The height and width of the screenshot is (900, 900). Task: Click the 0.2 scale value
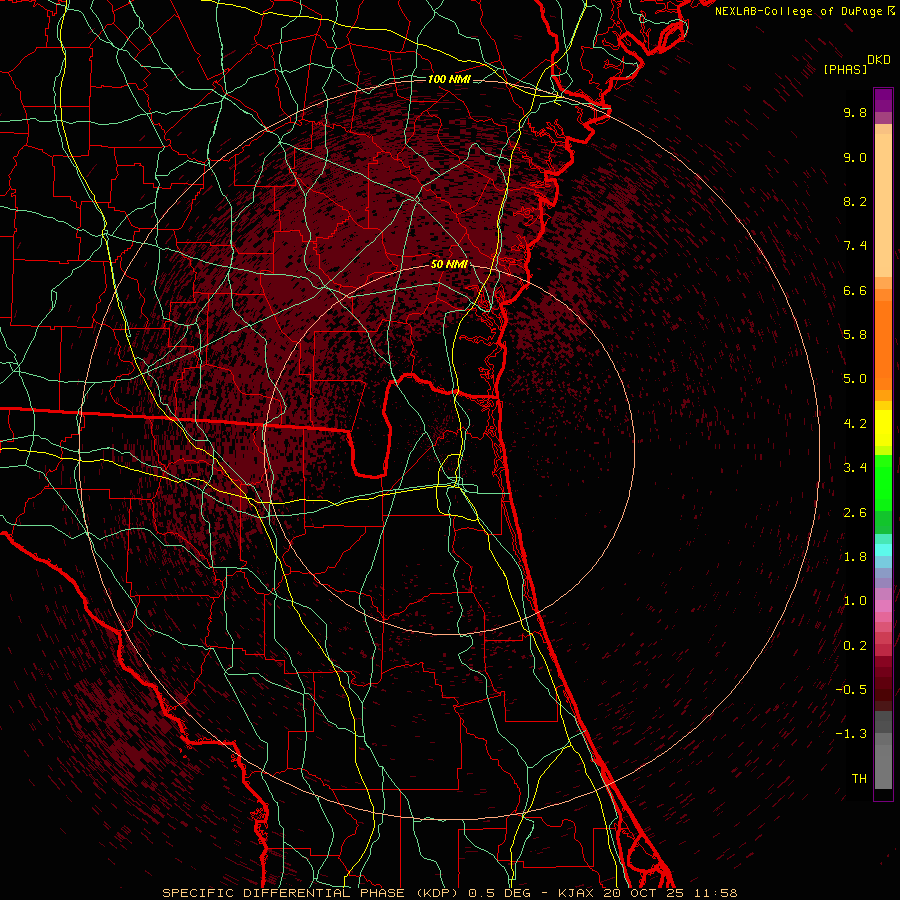click(855, 645)
